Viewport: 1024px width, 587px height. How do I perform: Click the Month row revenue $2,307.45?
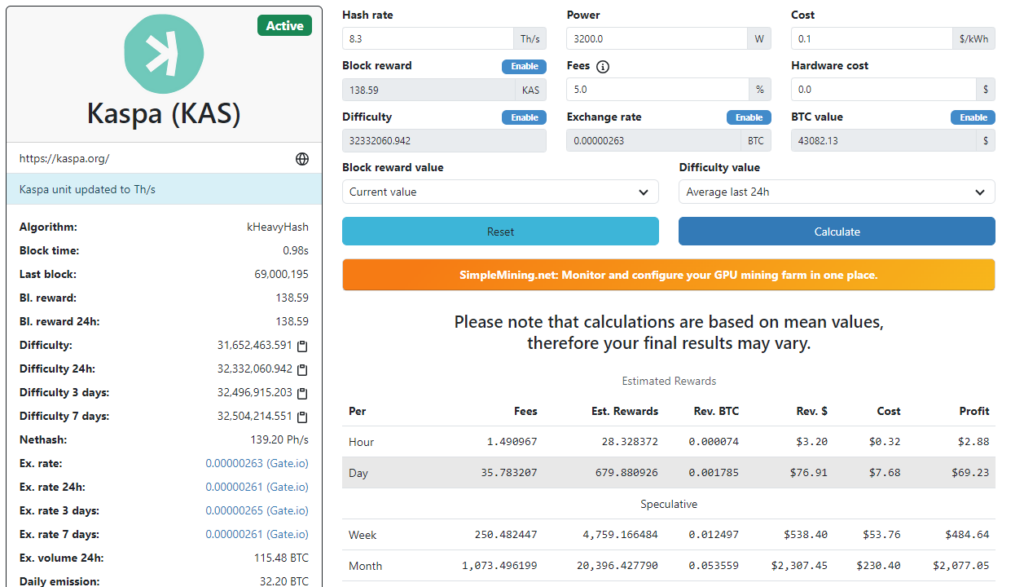799,565
